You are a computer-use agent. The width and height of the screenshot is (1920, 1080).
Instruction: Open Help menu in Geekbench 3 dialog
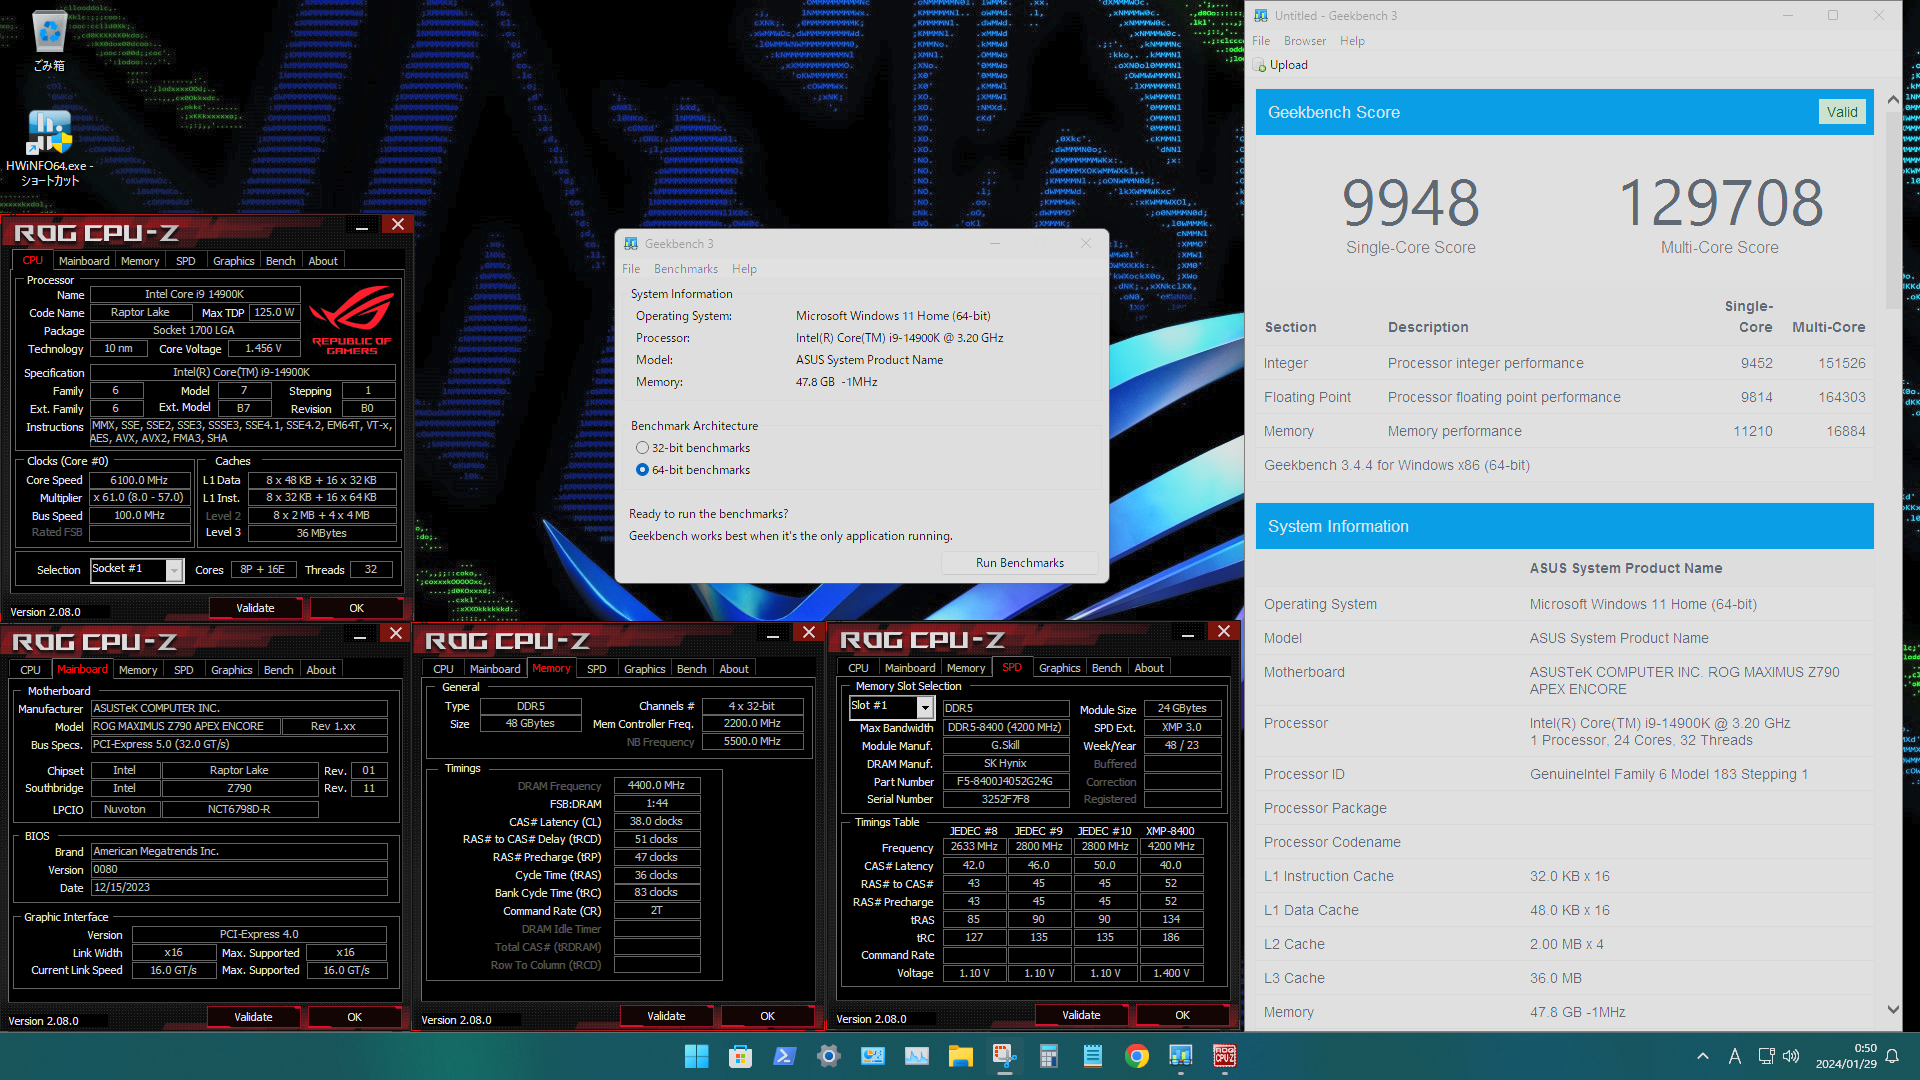pyautogui.click(x=744, y=269)
